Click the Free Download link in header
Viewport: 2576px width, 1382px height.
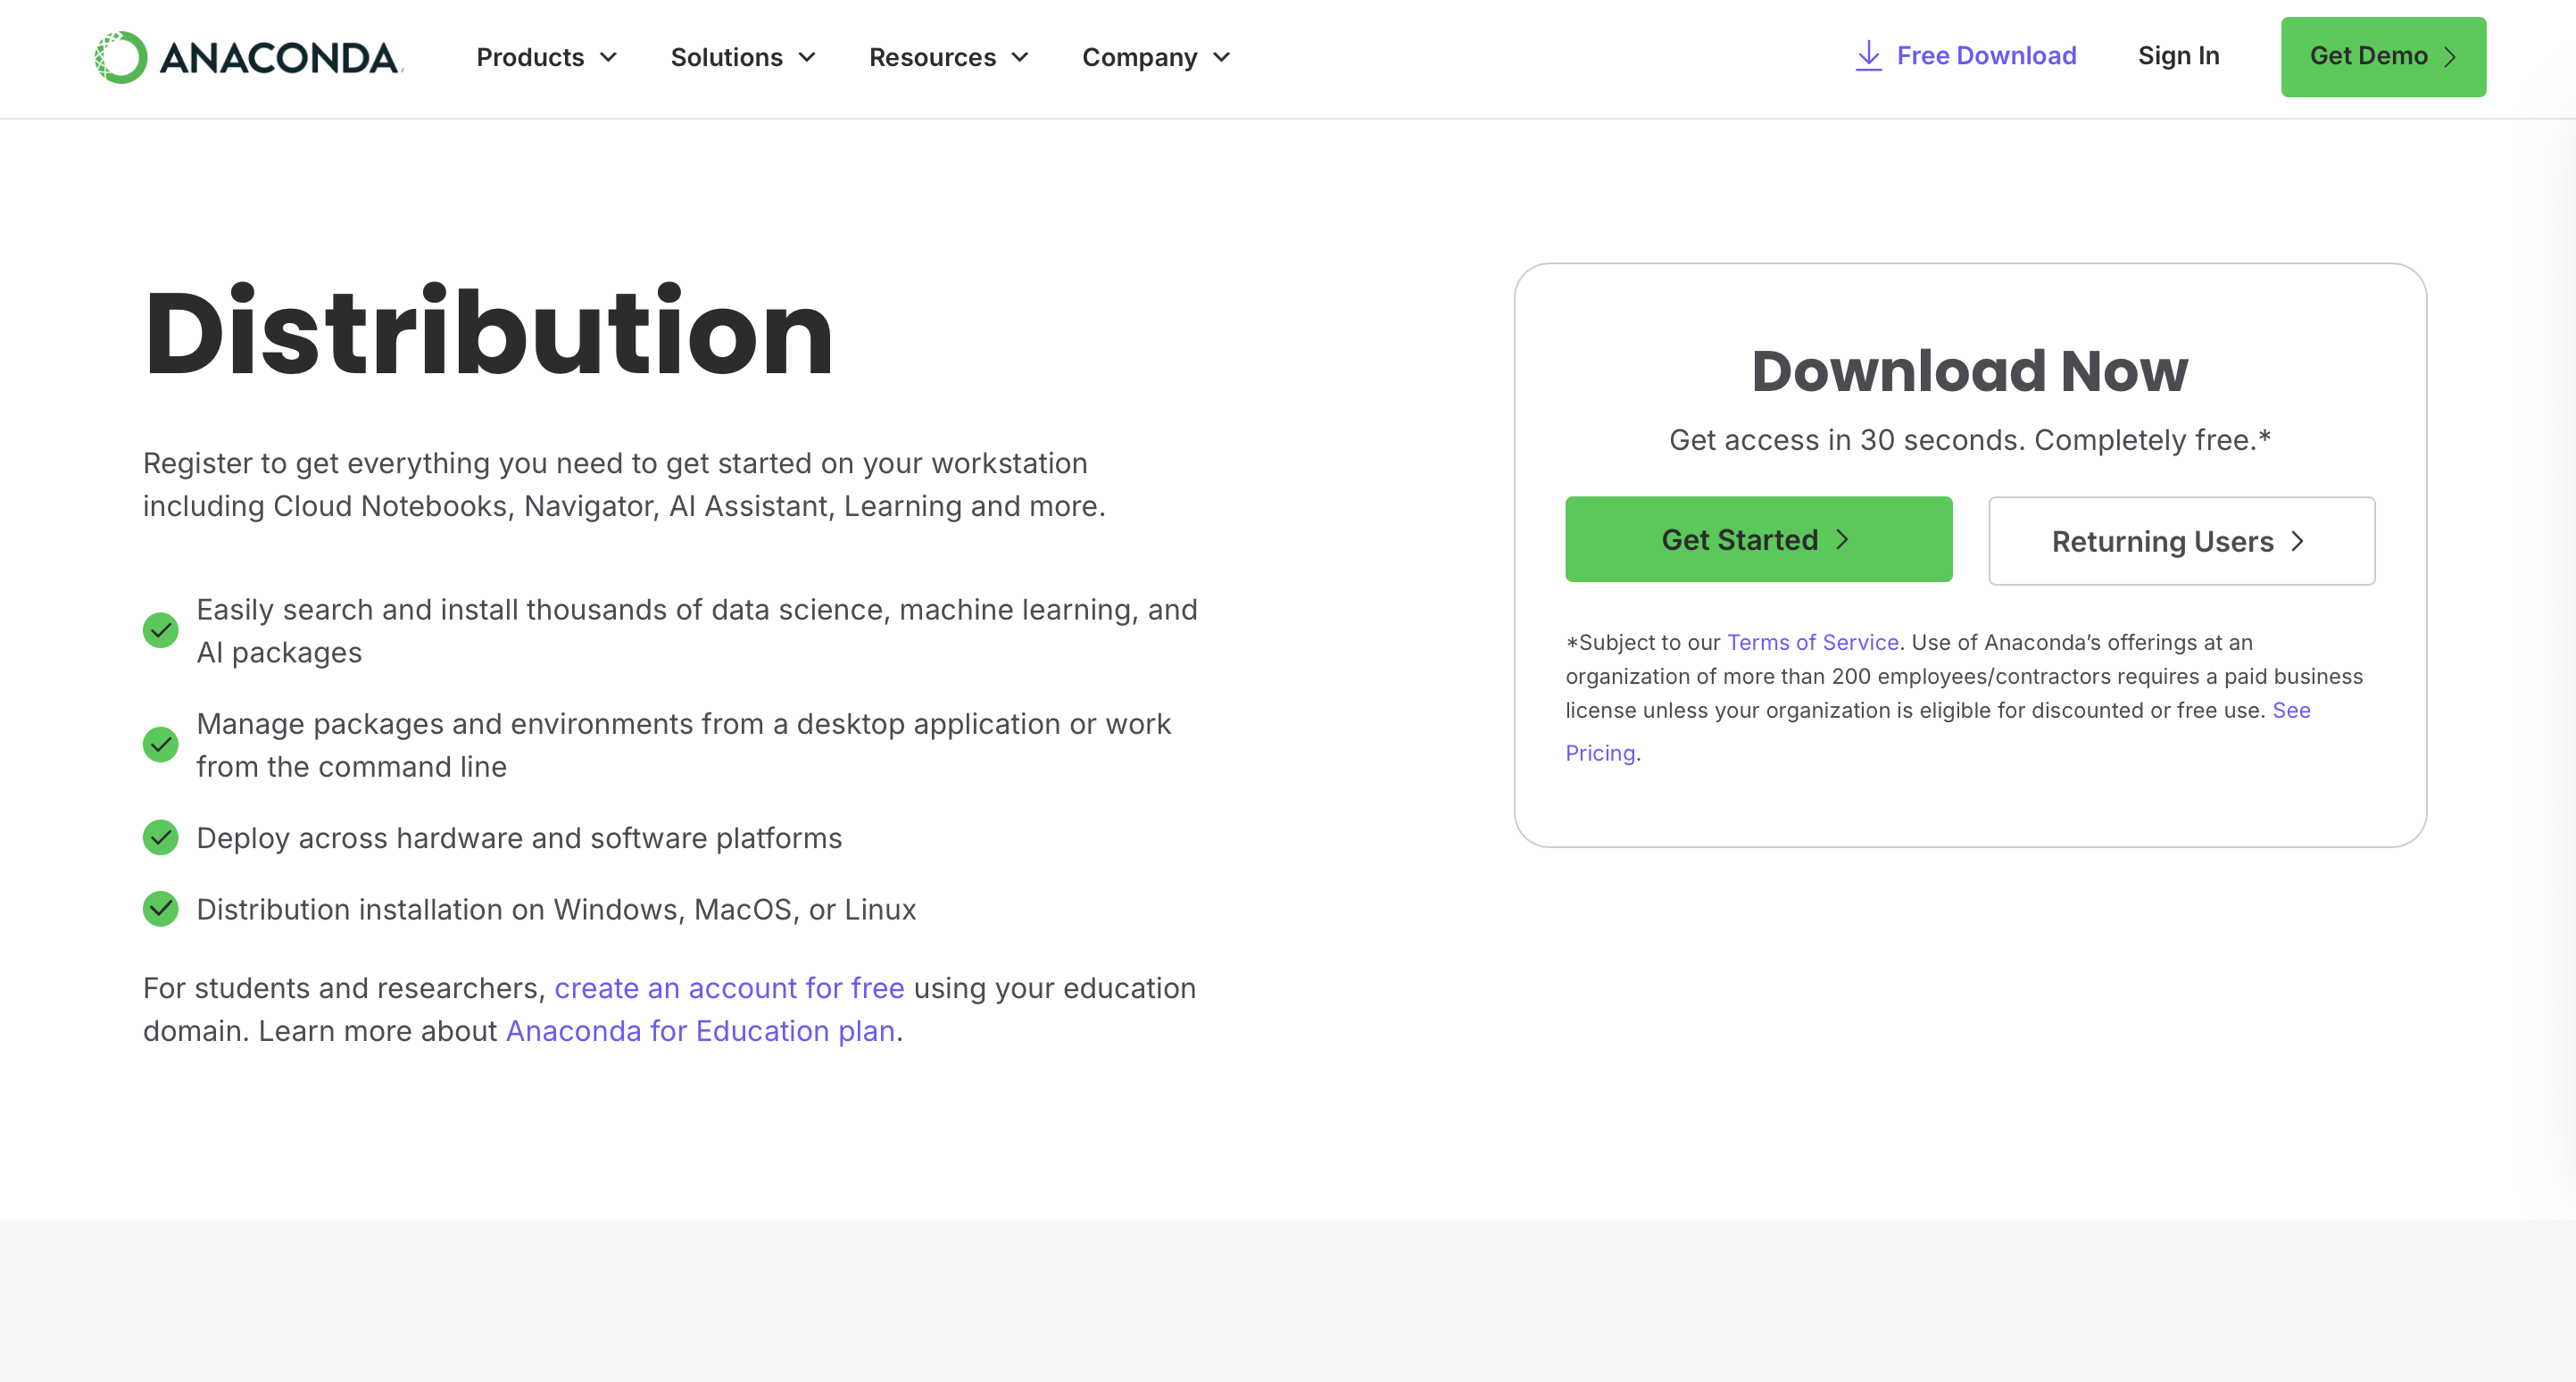click(x=1986, y=56)
